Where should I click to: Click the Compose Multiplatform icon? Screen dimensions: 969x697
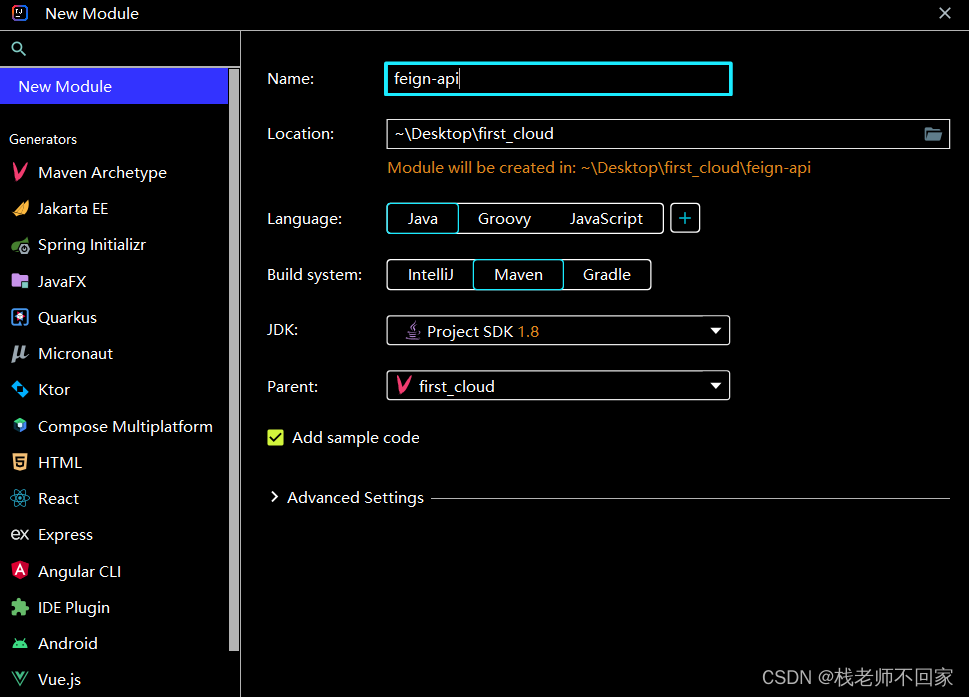click(20, 425)
